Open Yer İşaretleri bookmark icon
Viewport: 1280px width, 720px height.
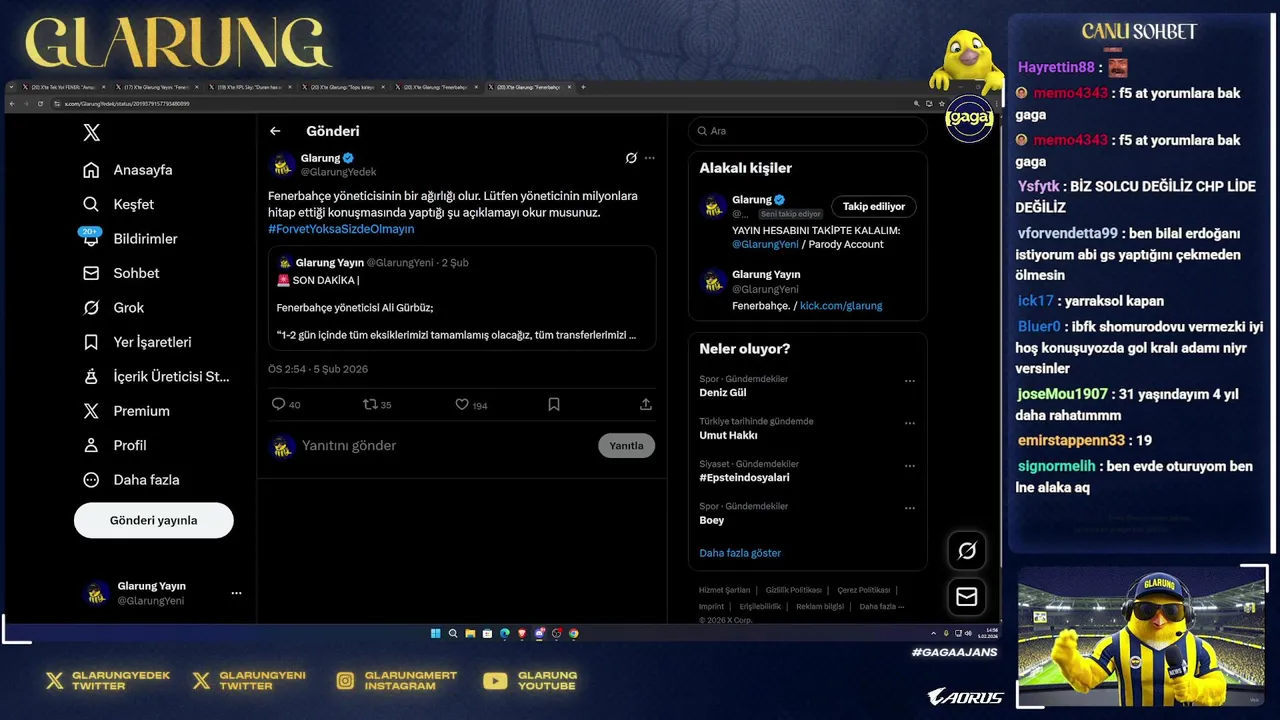[91, 342]
